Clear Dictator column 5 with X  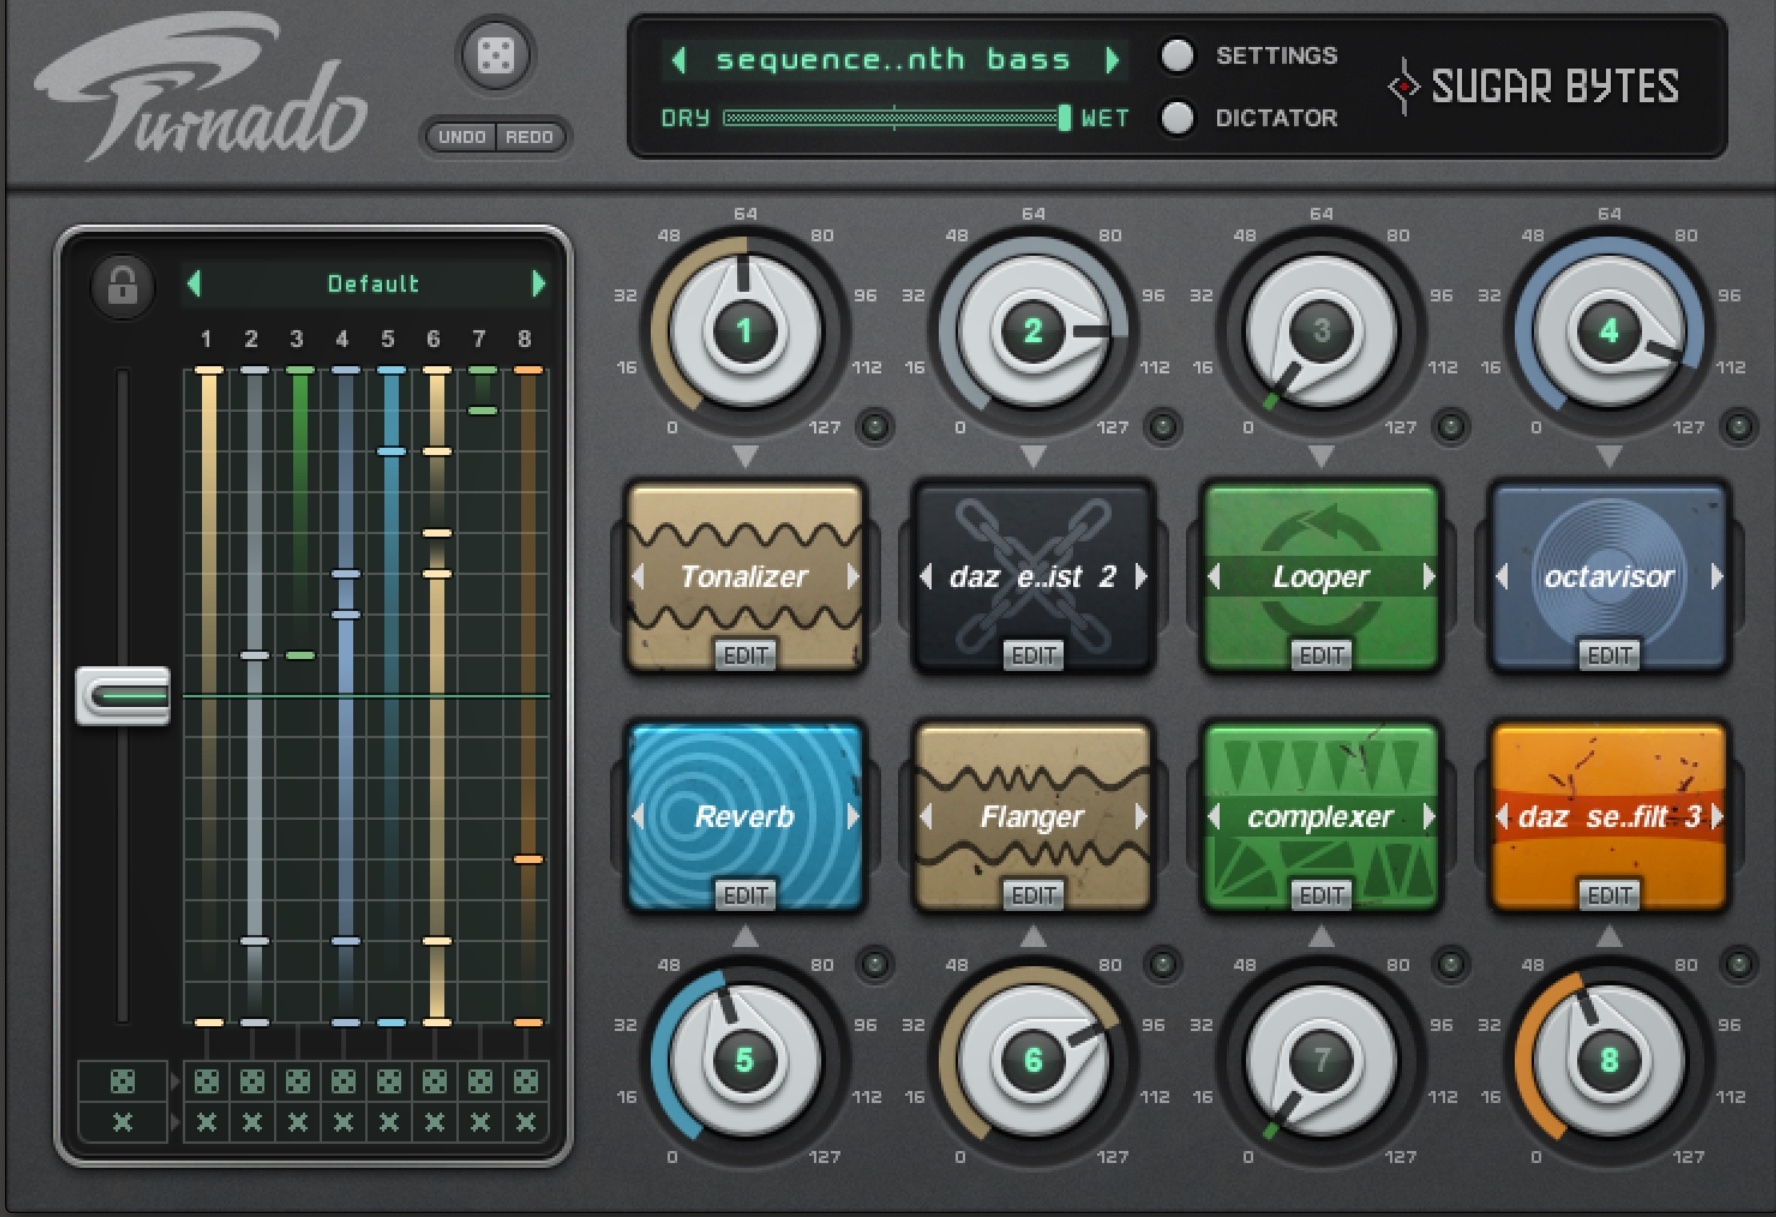click(389, 1122)
